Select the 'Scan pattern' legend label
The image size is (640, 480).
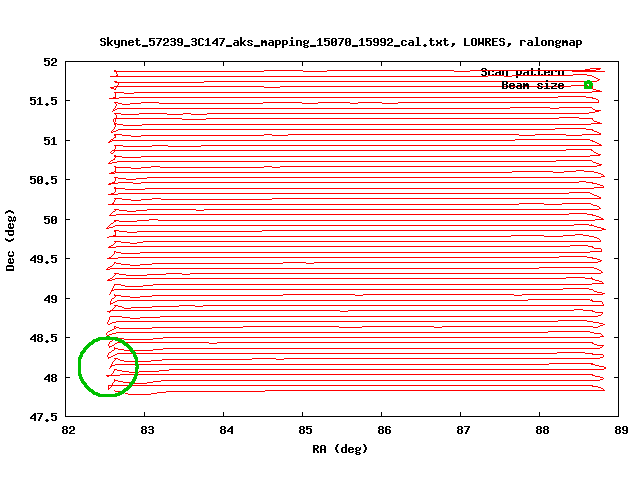pyautogui.click(x=522, y=72)
